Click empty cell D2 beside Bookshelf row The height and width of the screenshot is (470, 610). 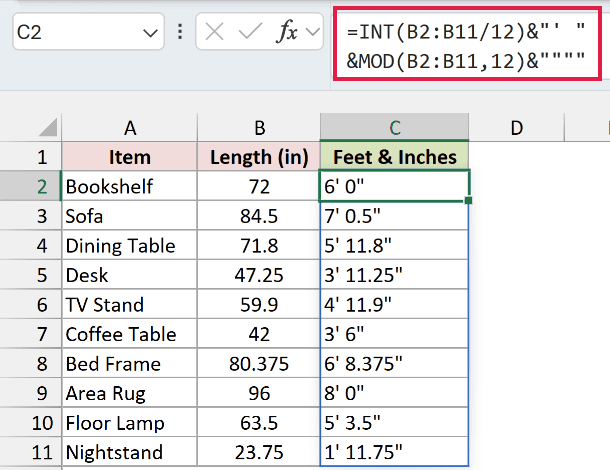(517, 186)
